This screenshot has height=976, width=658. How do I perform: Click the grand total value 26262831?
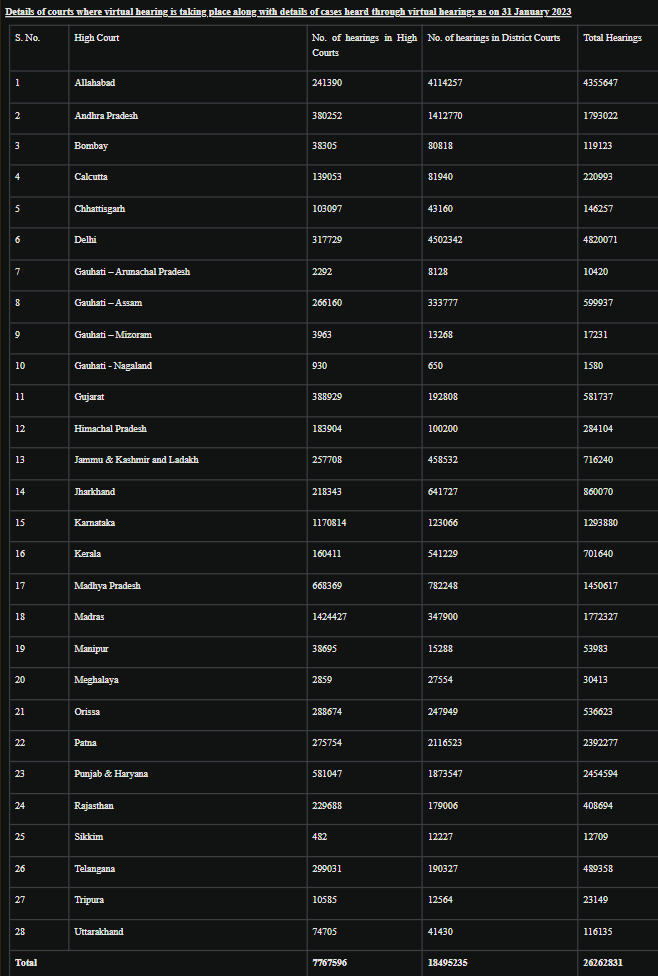coord(603,963)
